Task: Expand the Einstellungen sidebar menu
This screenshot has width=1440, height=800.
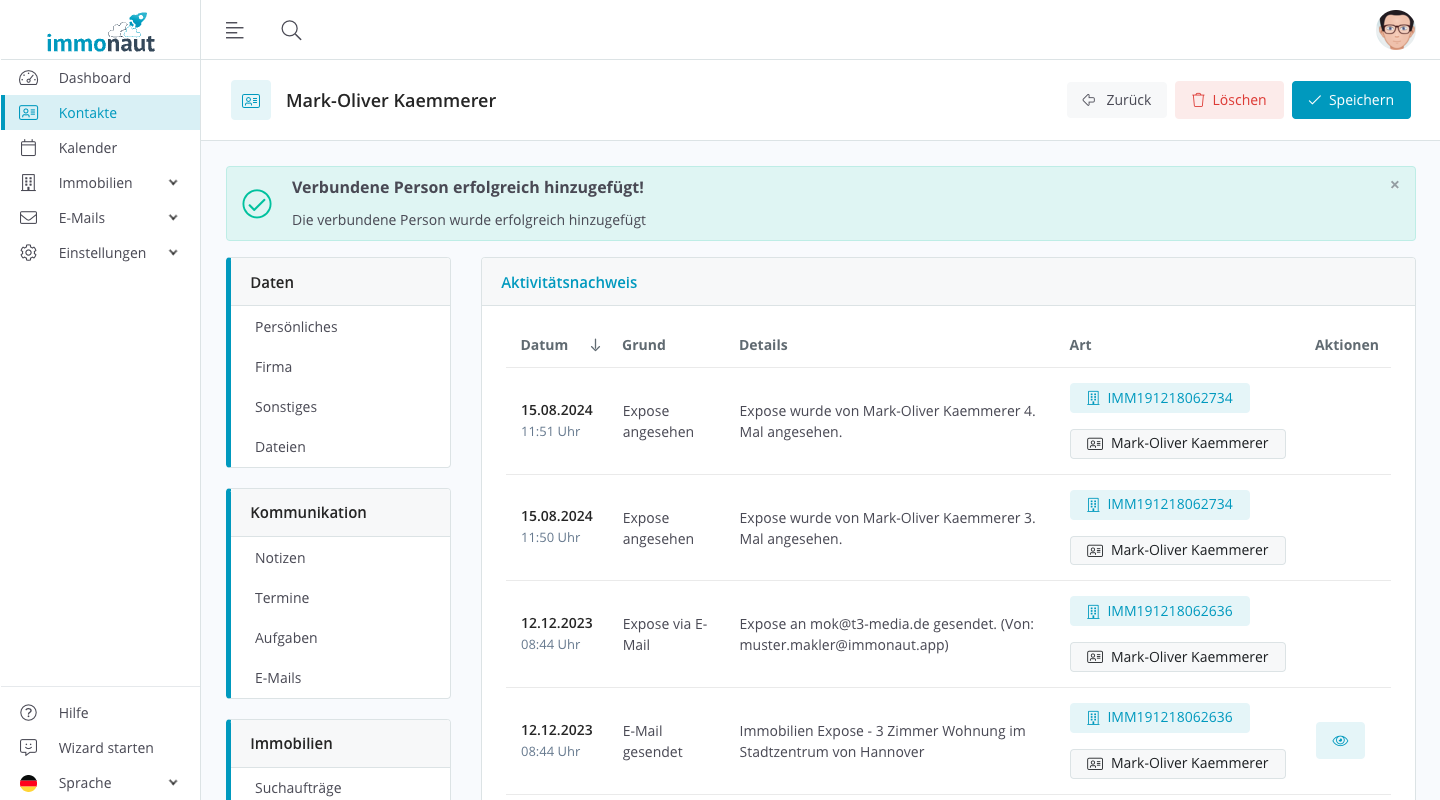Action: pyautogui.click(x=100, y=253)
